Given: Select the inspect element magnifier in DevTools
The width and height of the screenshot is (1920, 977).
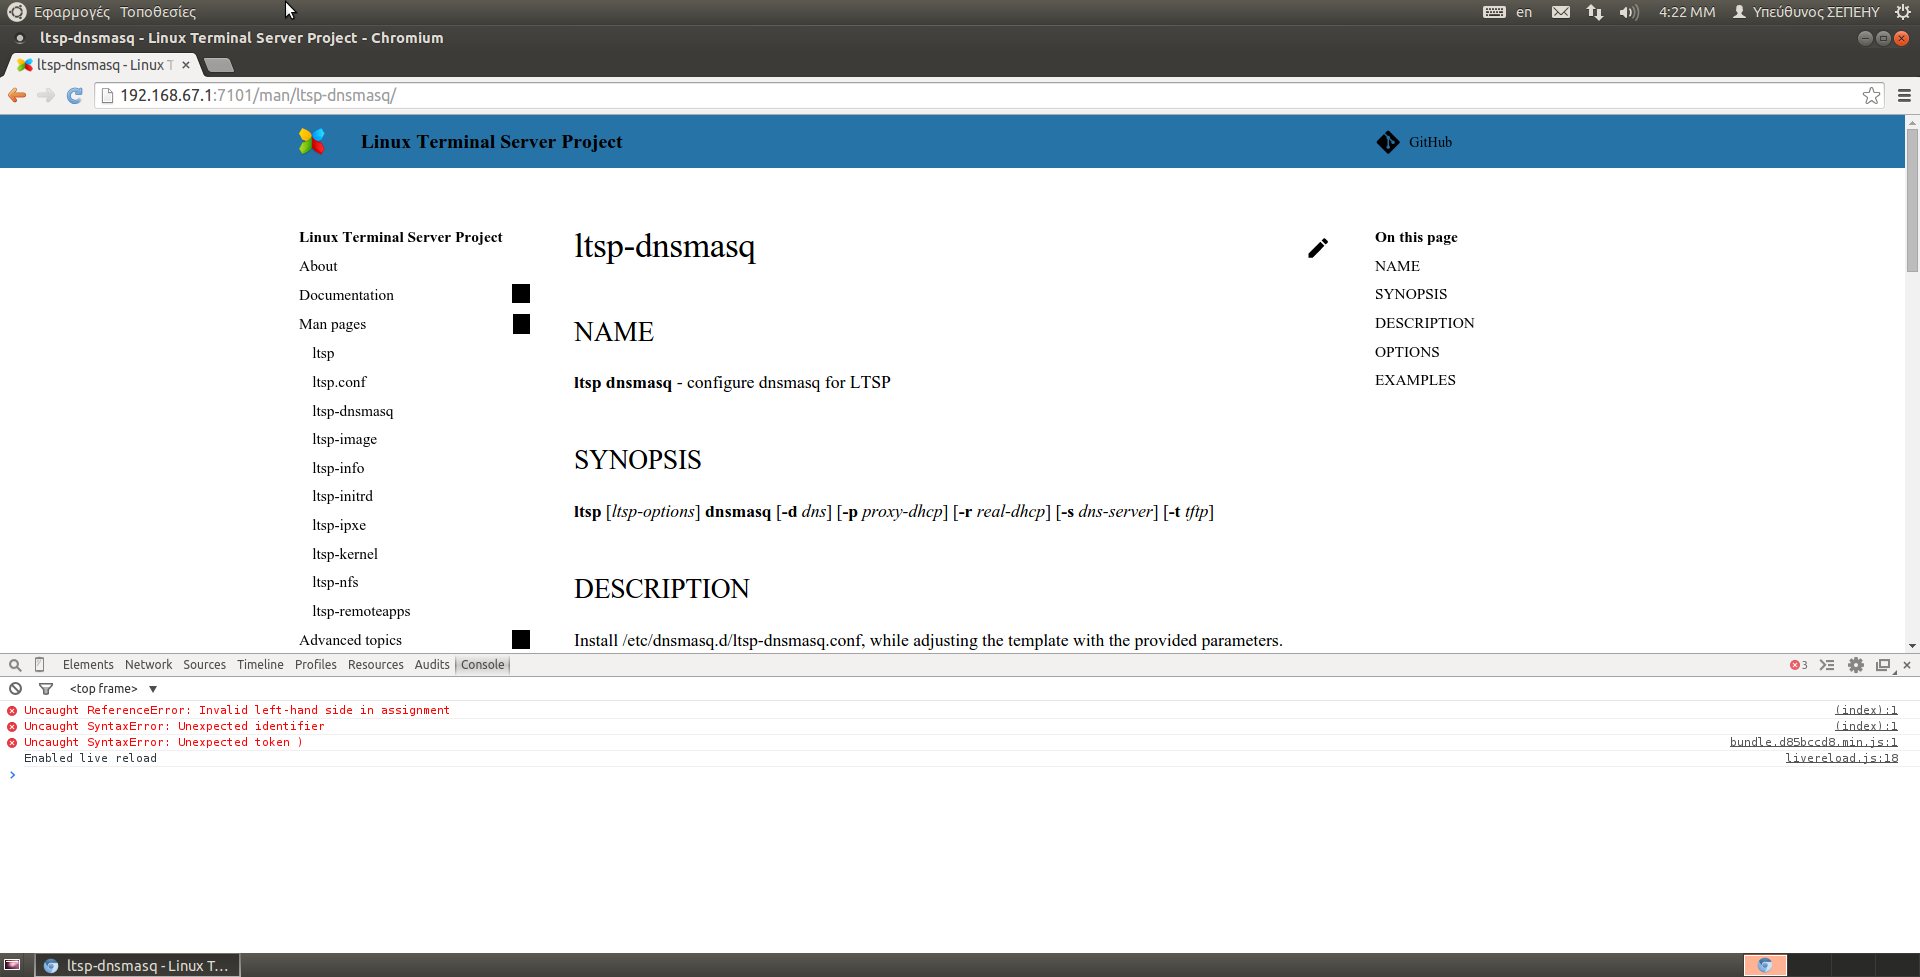Looking at the screenshot, I should pos(15,664).
